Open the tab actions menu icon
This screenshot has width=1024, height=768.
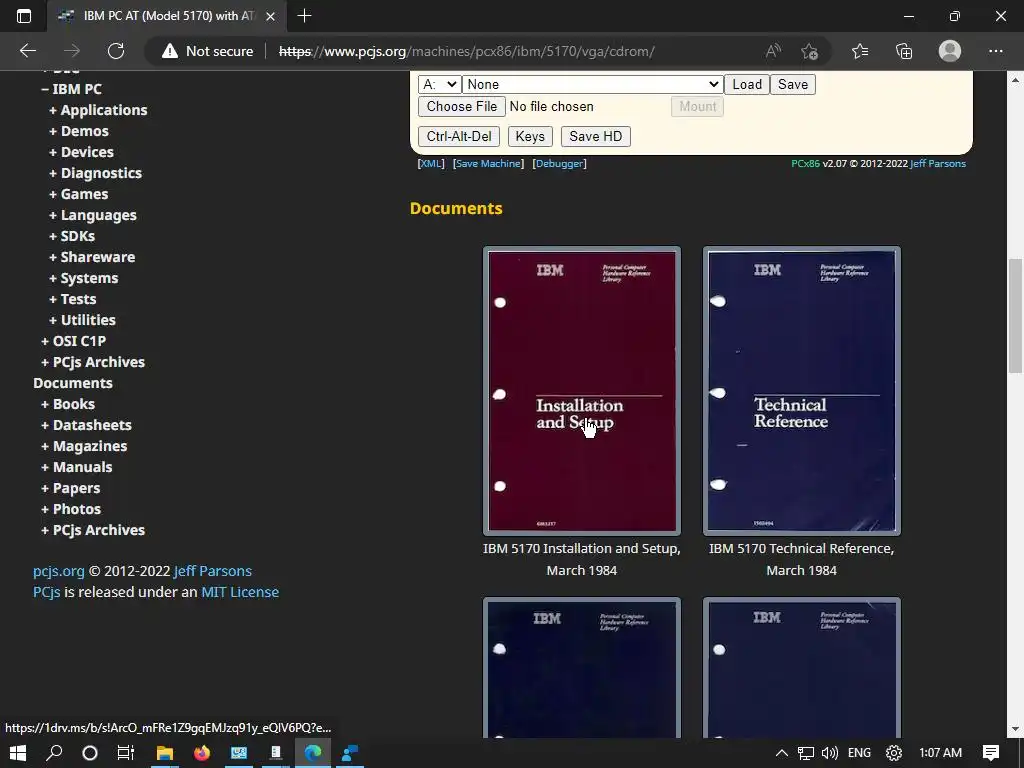24,16
